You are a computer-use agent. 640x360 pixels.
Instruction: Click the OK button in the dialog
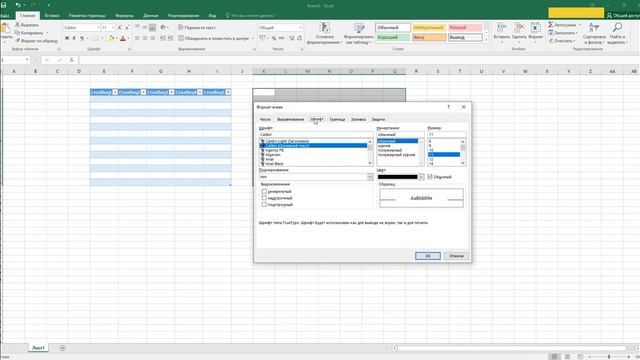point(428,256)
